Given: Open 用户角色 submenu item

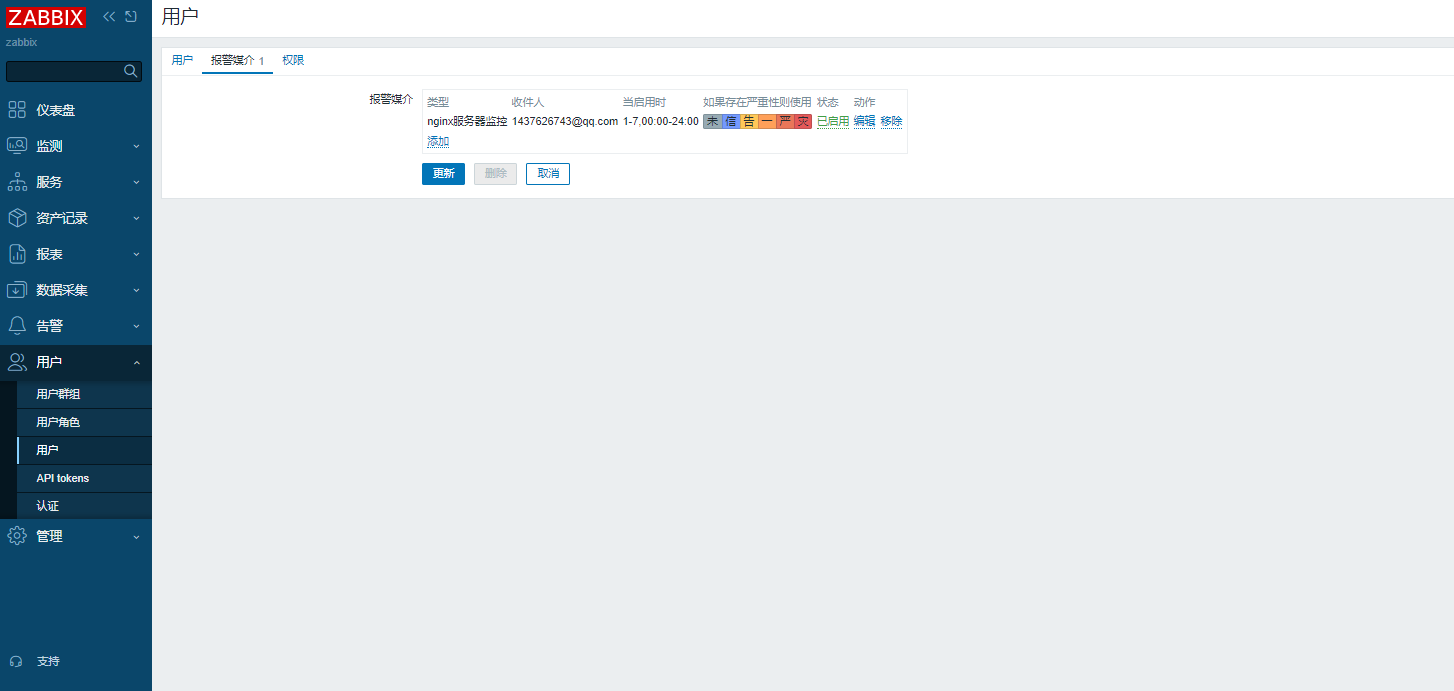Looking at the screenshot, I should pyautogui.click(x=84, y=422).
